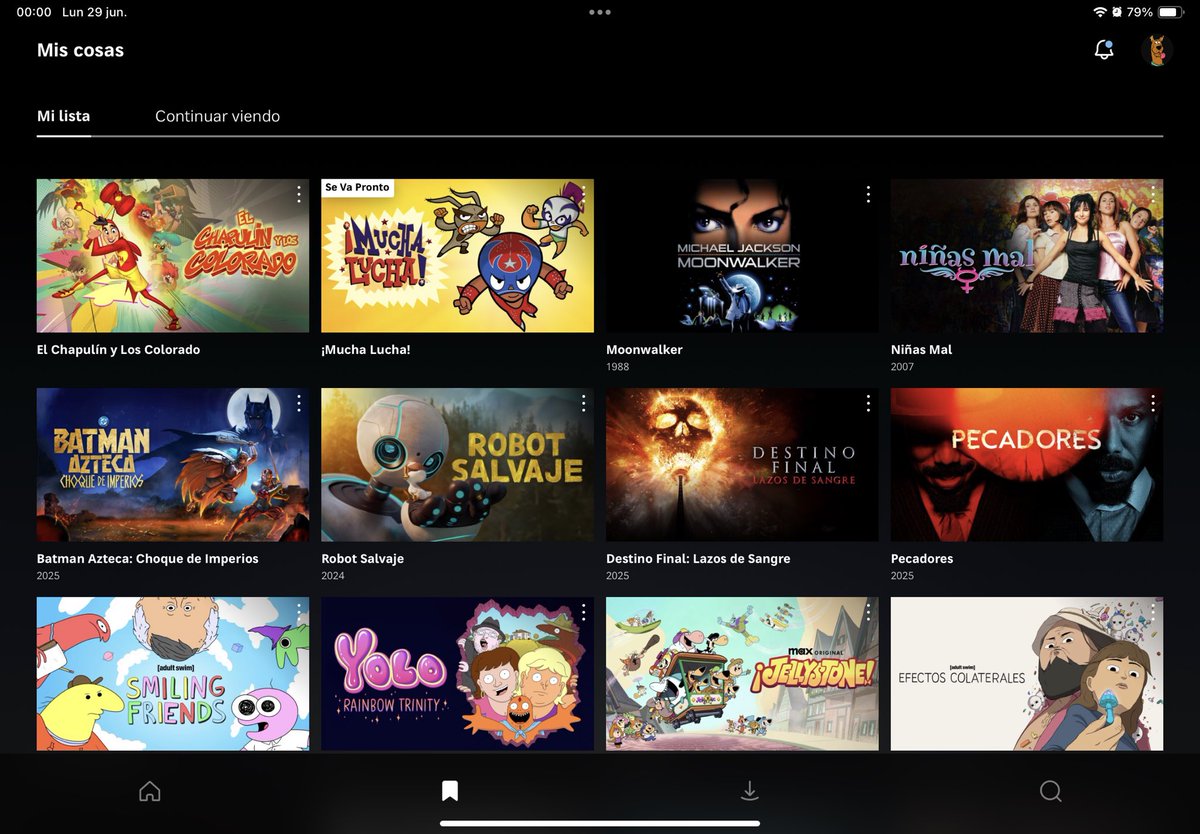Open the Niñas Mal thumbnail
This screenshot has width=1200, height=834.
pos(1027,256)
